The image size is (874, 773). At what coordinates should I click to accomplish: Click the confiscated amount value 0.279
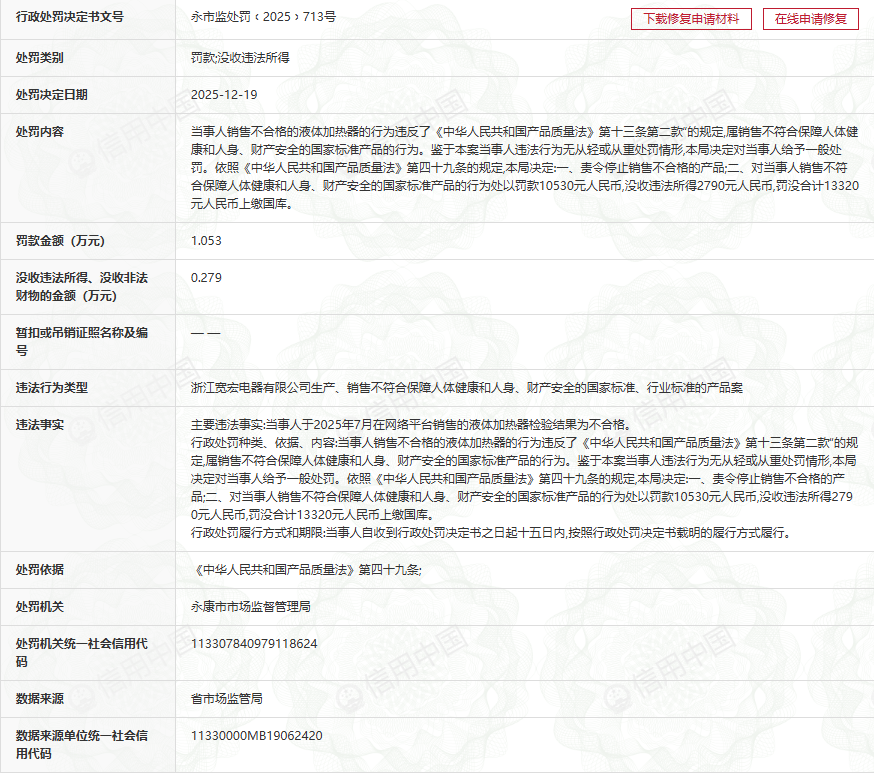(x=206, y=277)
